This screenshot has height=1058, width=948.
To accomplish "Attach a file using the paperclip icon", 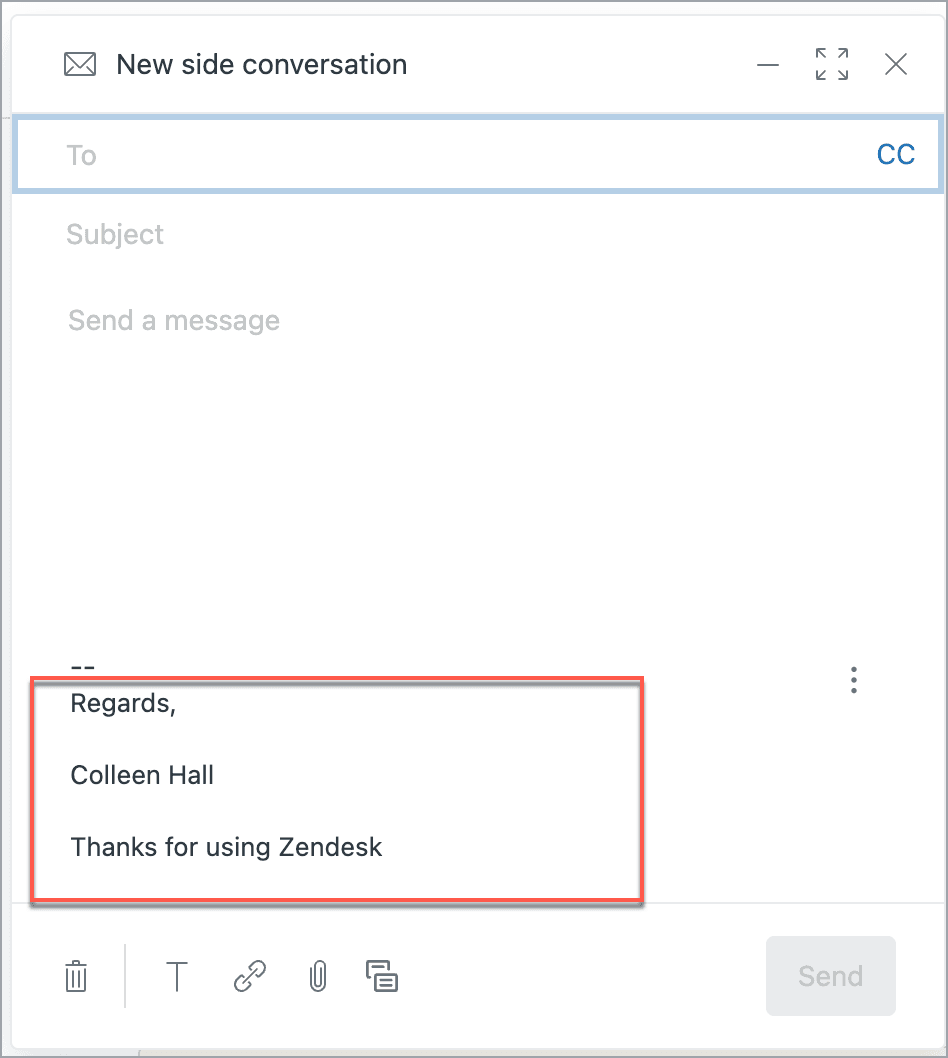I will point(317,977).
